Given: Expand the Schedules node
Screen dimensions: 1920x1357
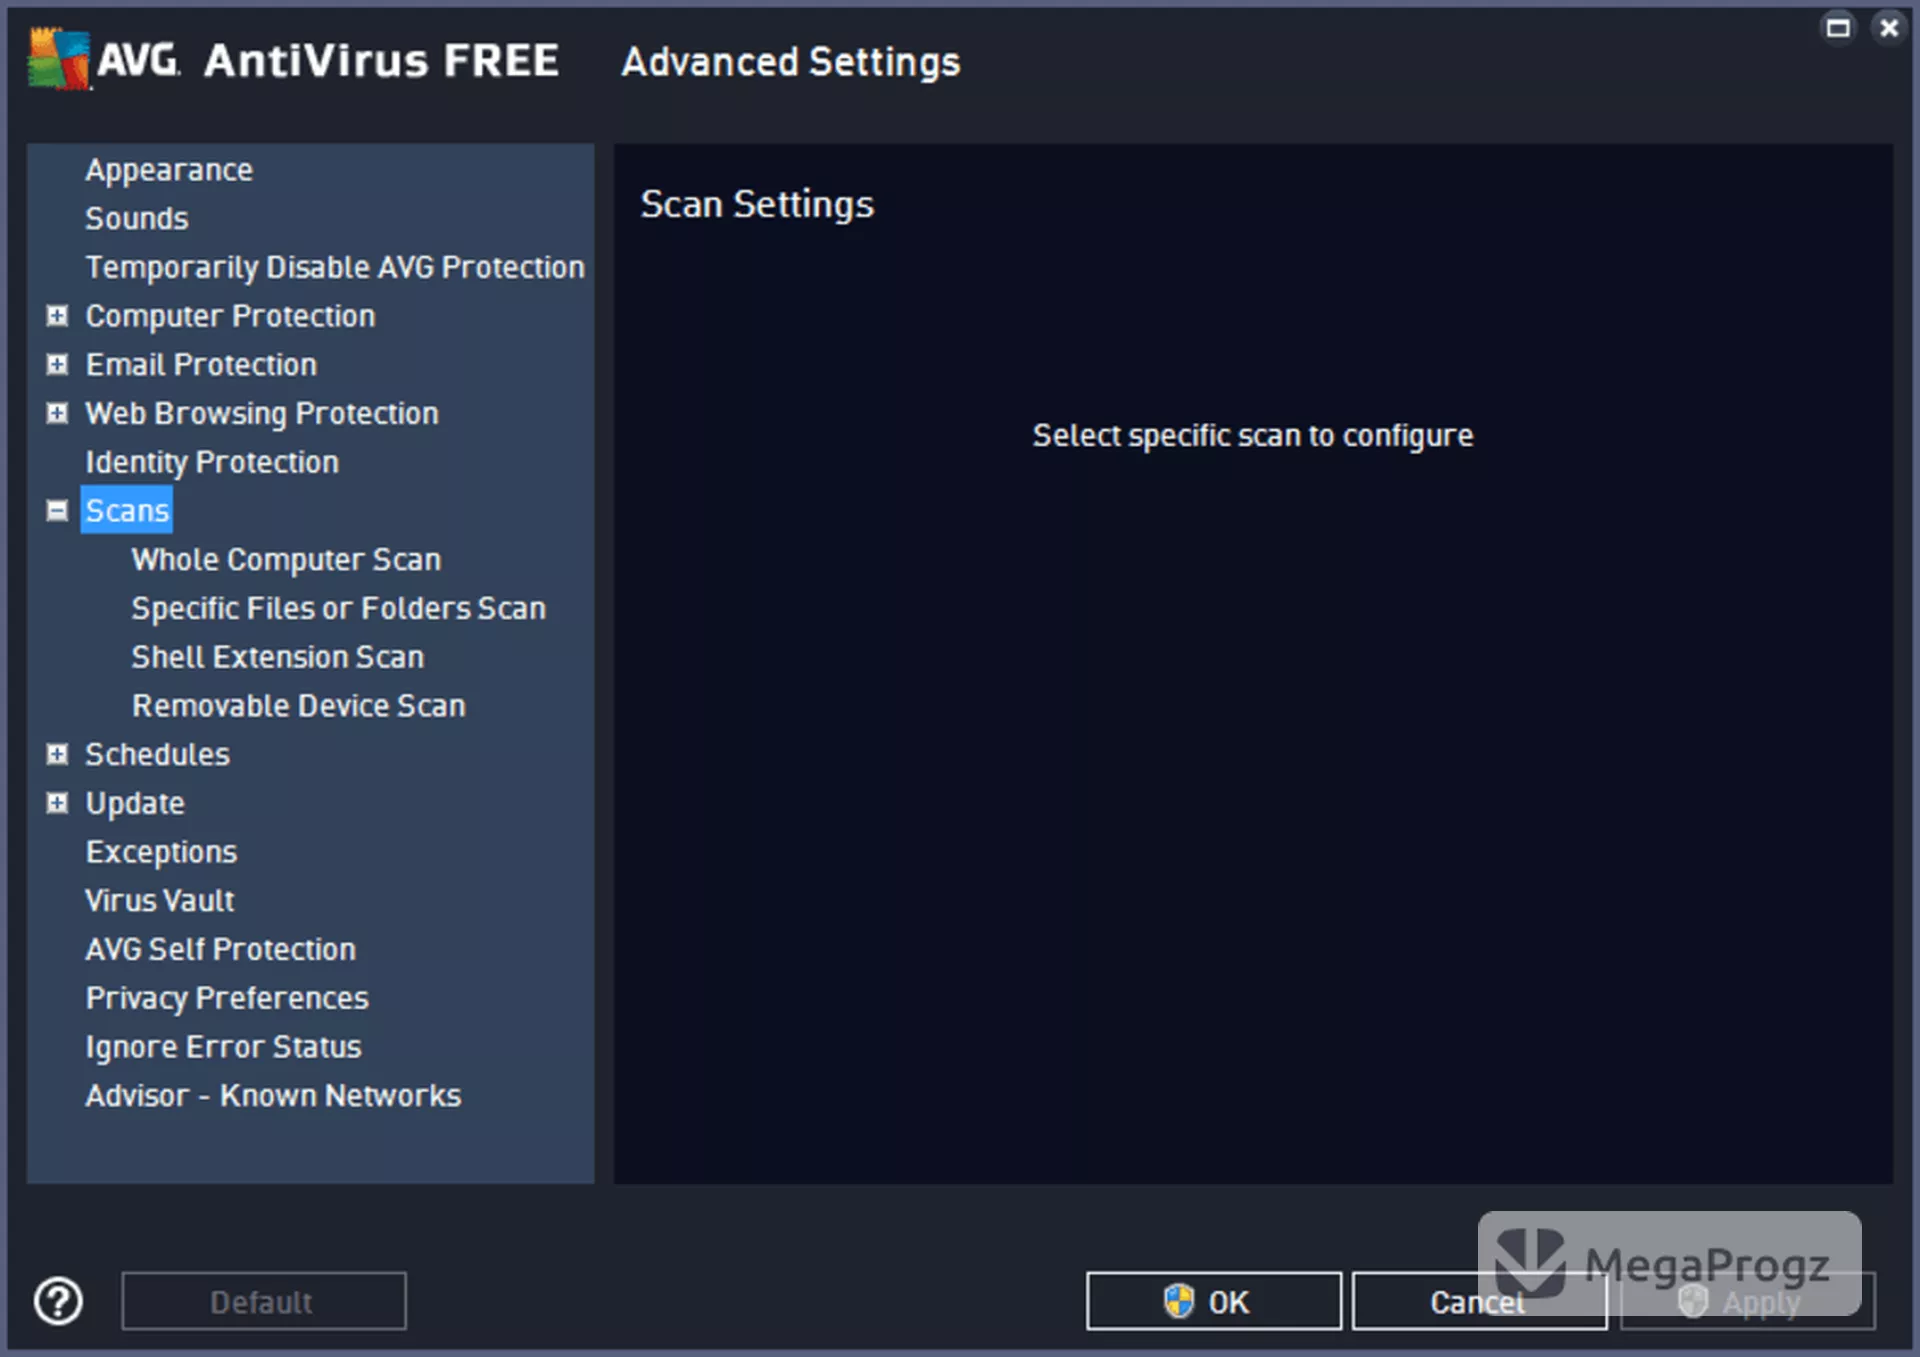Looking at the screenshot, I should (x=58, y=754).
